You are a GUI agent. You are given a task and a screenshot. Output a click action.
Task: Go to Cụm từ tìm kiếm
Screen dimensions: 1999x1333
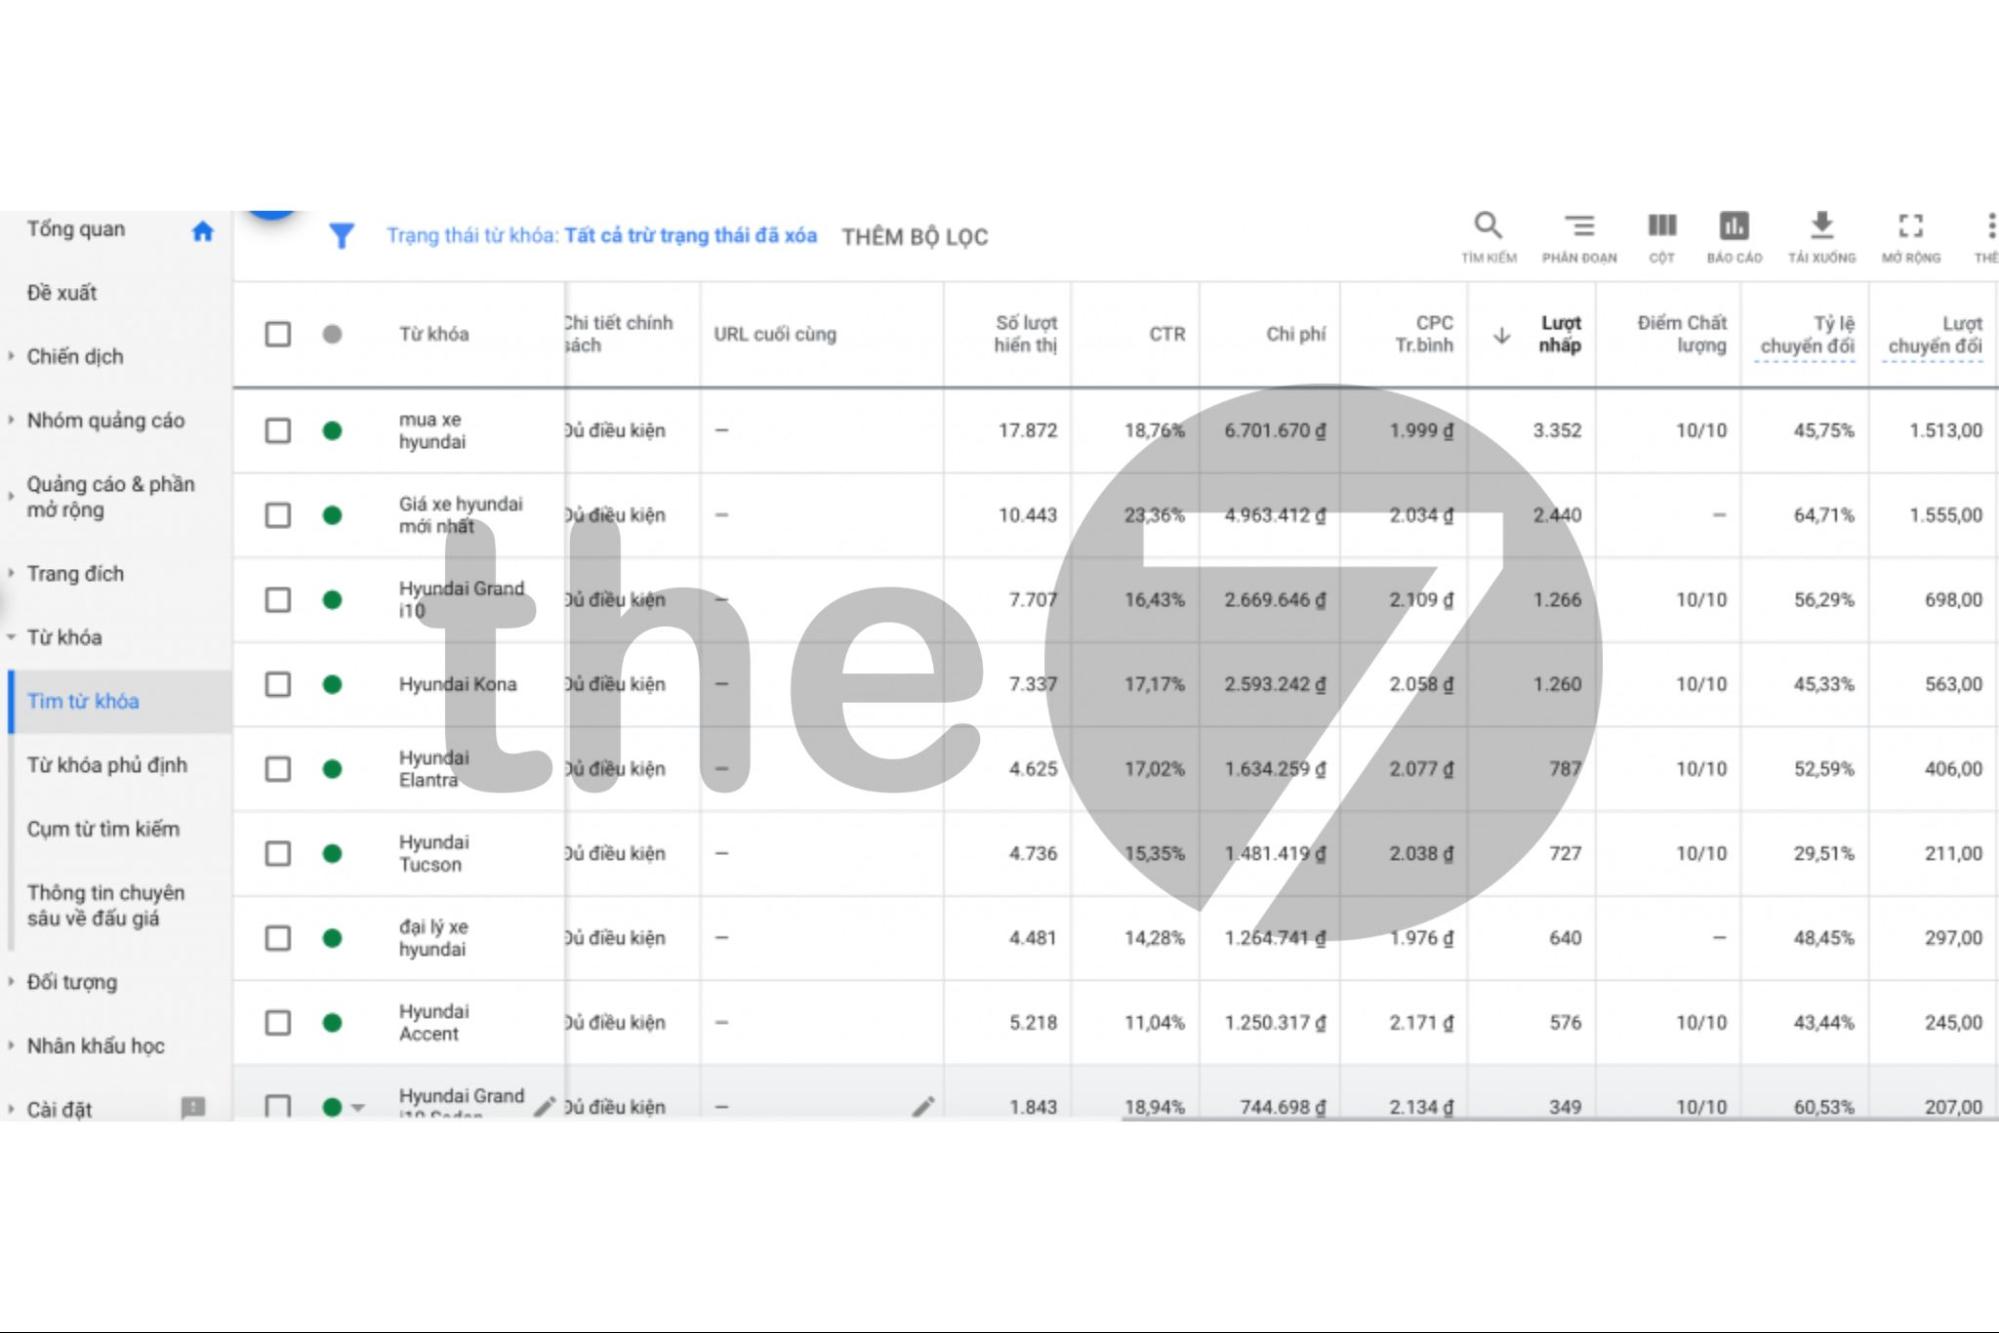pyautogui.click(x=103, y=829)
